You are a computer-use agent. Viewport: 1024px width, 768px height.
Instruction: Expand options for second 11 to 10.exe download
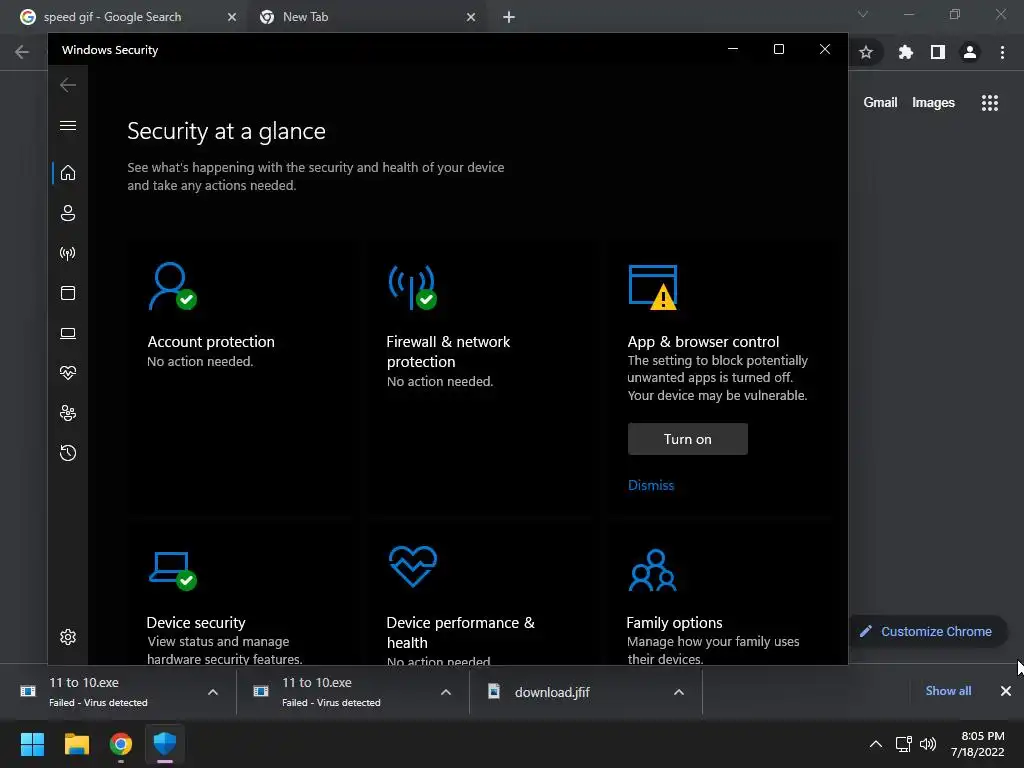pos(446,692)
